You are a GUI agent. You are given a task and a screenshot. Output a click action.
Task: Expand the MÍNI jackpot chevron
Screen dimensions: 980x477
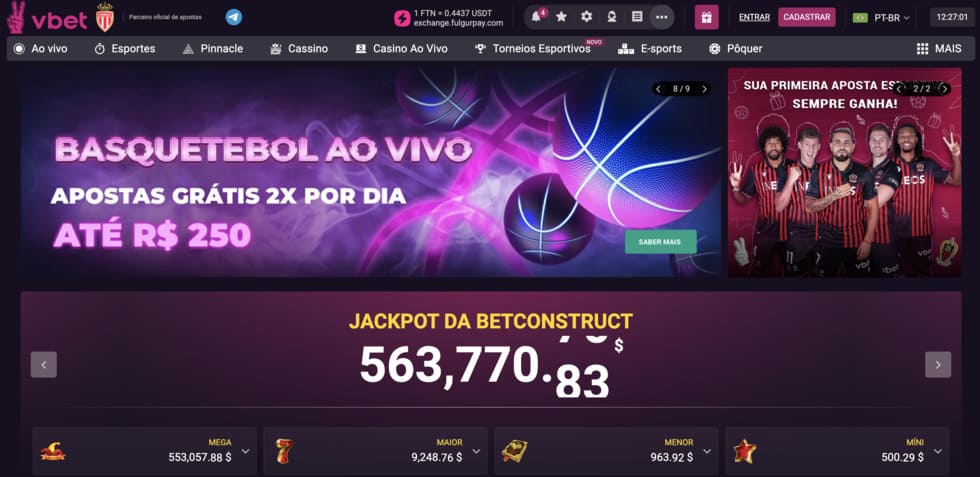point(938,451)
